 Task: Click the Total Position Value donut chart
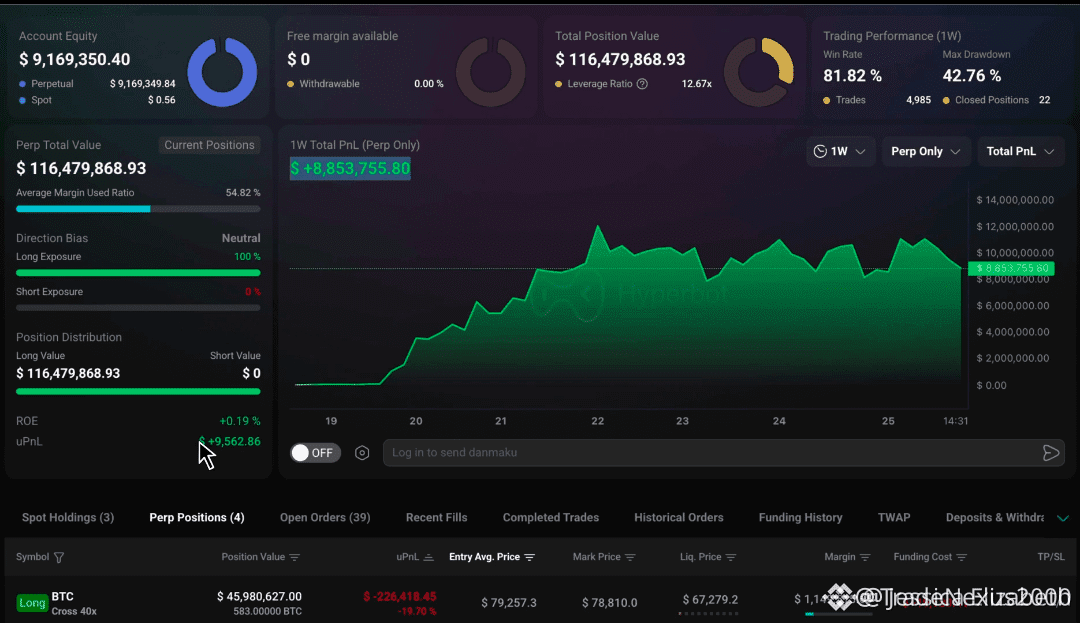tap(758, 72)
